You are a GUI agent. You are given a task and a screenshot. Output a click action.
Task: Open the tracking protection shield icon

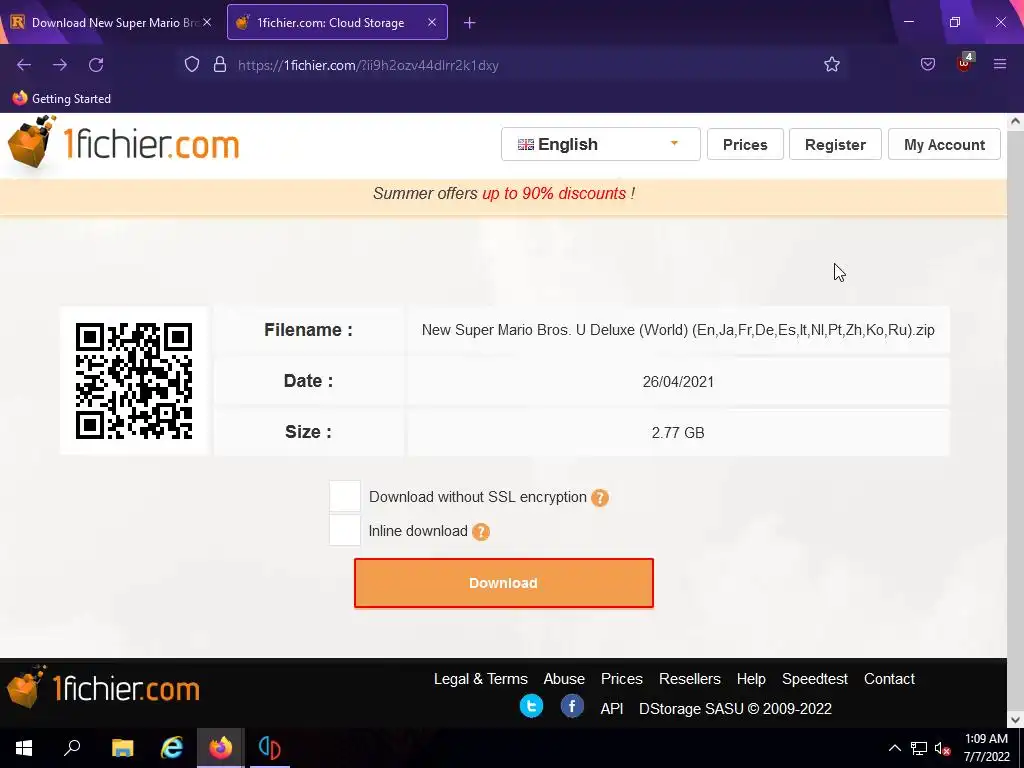[191, 65]
